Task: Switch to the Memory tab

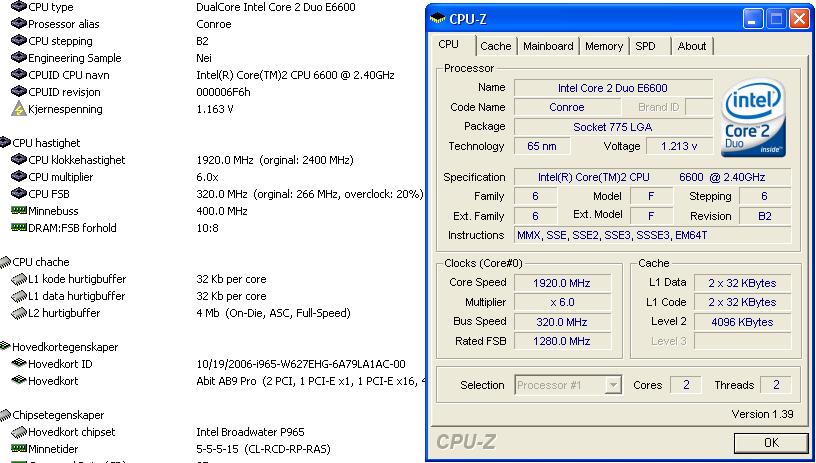Action: (604, 46)
